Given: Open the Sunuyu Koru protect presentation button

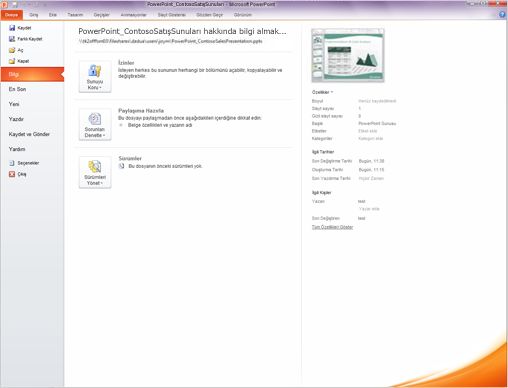Looking at the screenshot, I should [x=95, y=77].
